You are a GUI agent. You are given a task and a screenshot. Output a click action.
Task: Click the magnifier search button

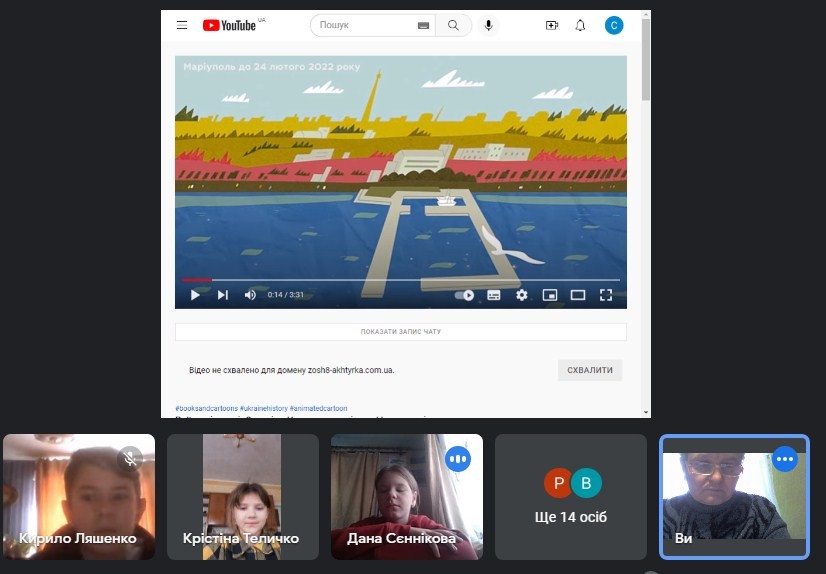tap(453, 25)
